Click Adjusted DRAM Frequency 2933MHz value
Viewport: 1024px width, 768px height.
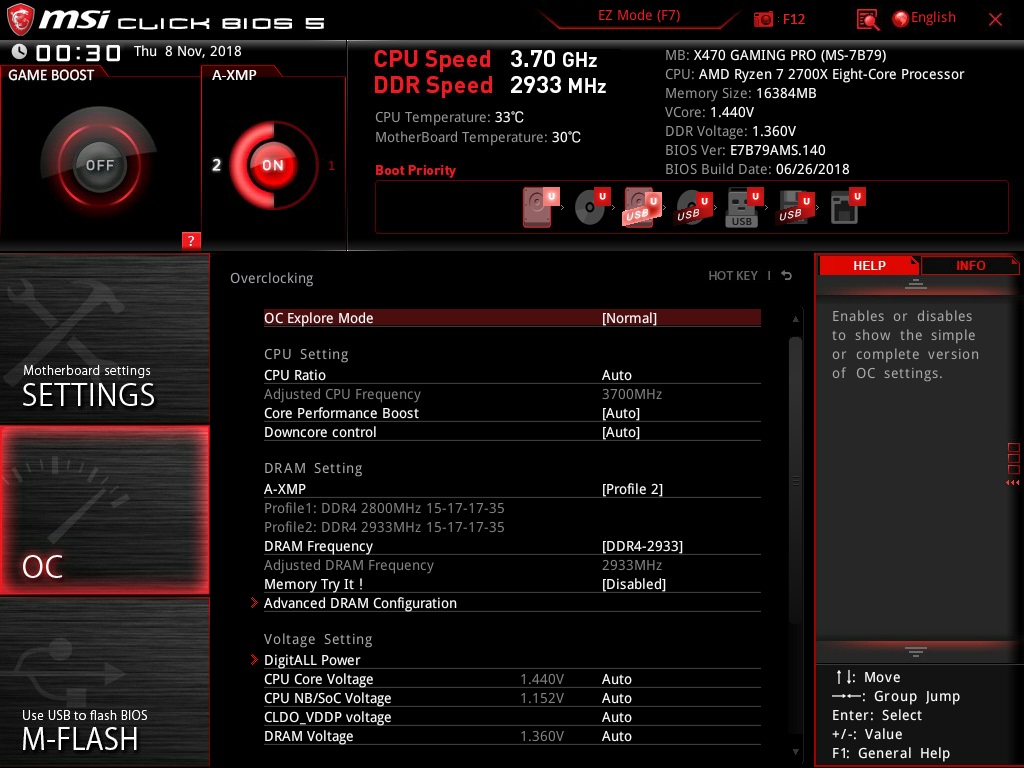pos(632,565)
